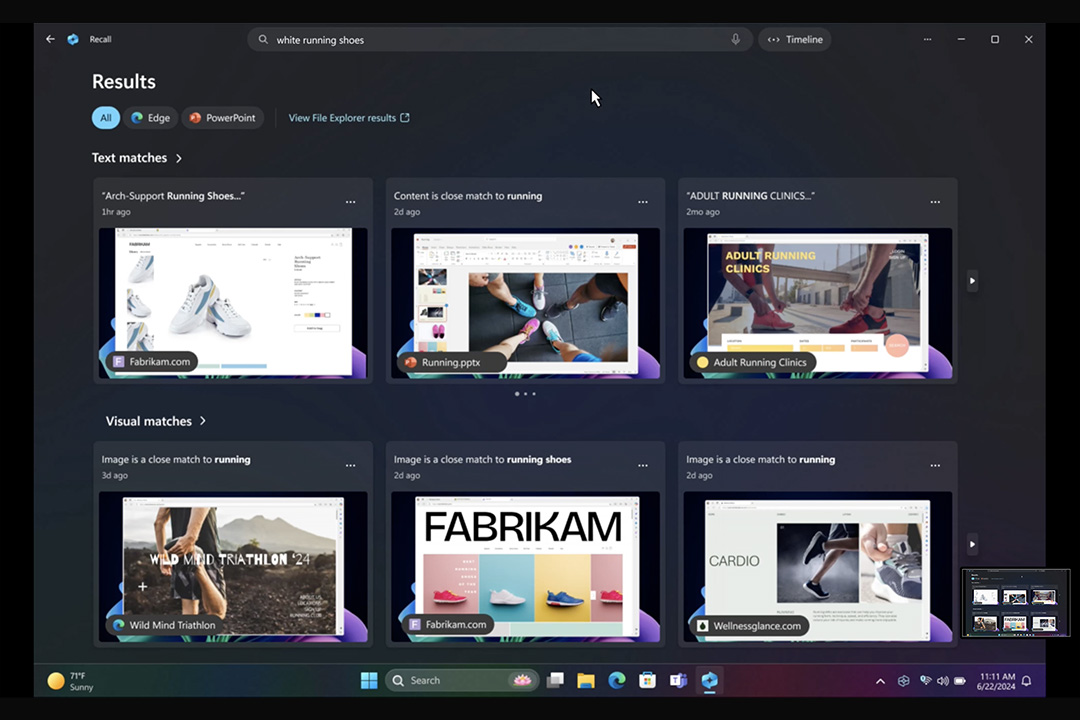Enable the Edge results filter
The image size is (1080, 720).
coord(151,117)
